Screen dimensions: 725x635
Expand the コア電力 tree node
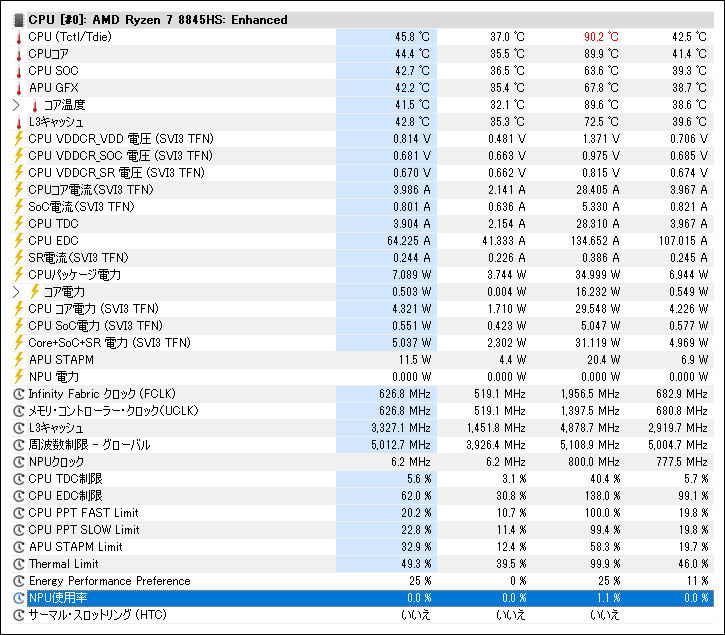16,292
